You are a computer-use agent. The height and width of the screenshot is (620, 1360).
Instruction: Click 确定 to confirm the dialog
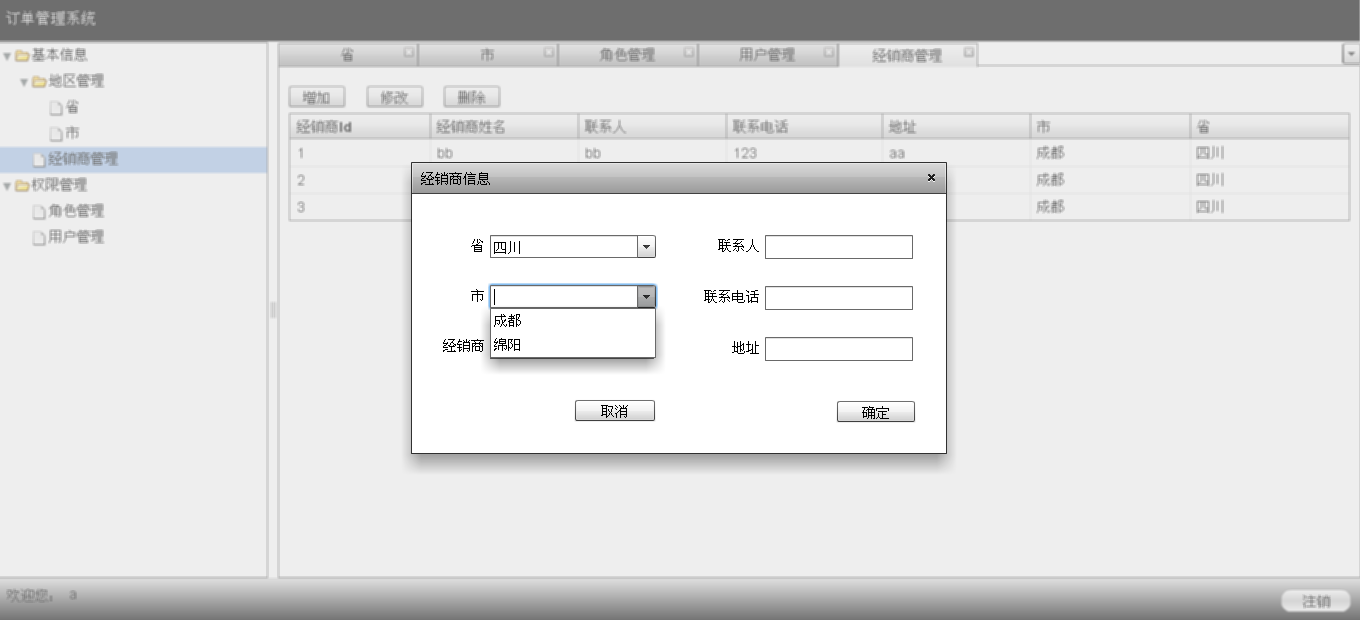pyautogui.click(x=876, y=412)
